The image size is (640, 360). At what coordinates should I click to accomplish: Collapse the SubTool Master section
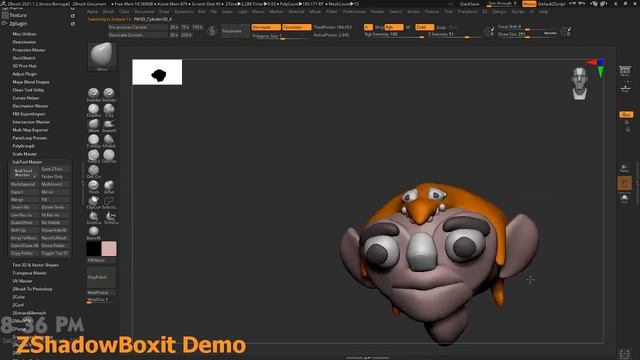pos(27,162)
